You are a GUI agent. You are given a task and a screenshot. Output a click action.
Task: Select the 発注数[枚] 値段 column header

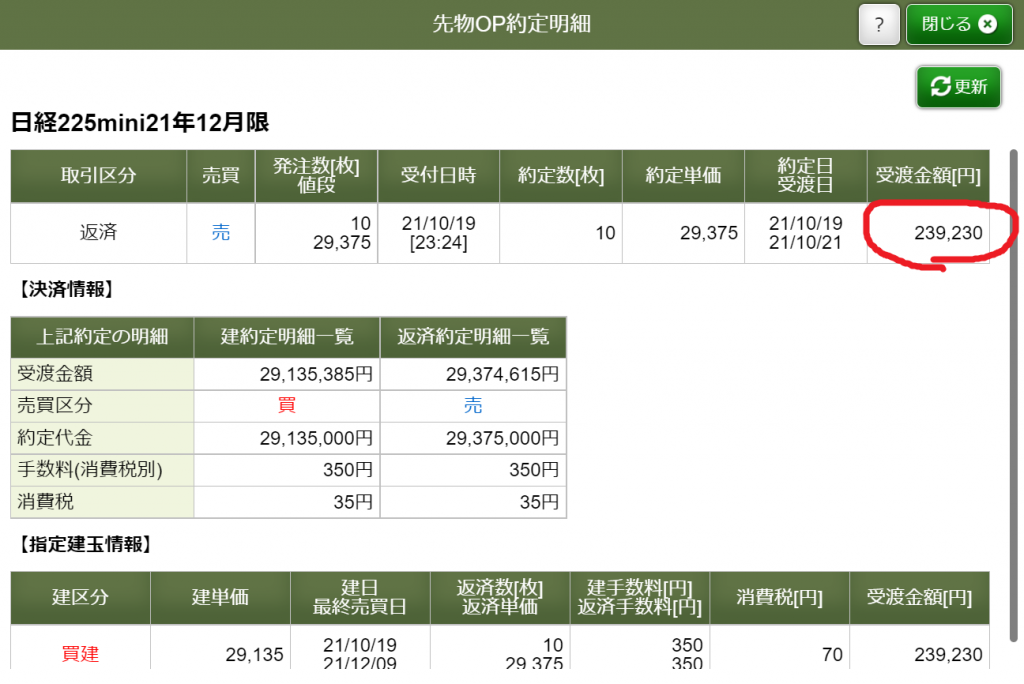pyautogui.click(x=316, y=176)
